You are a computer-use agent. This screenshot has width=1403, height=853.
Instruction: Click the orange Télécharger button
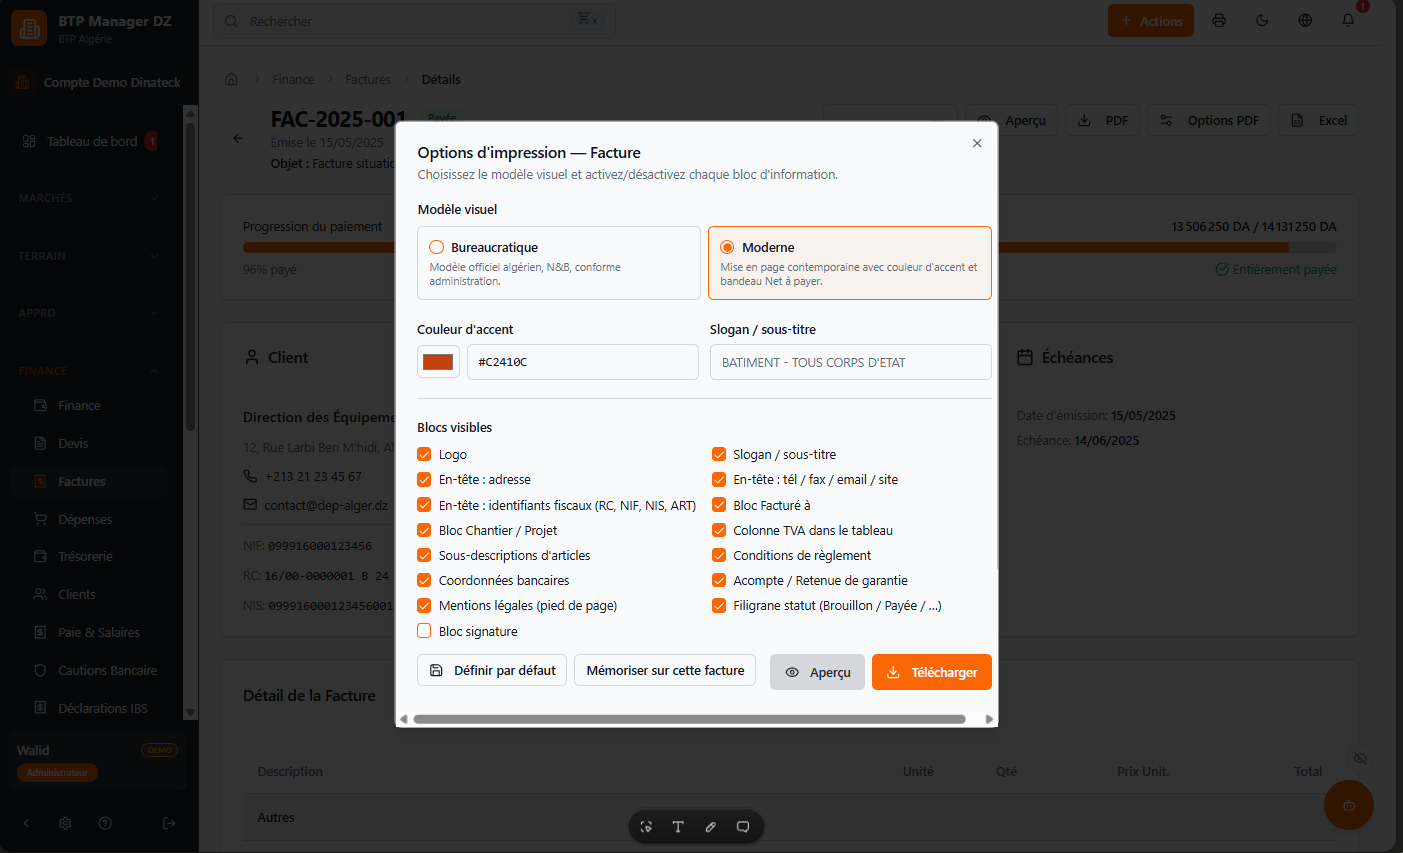pos(932,672)
